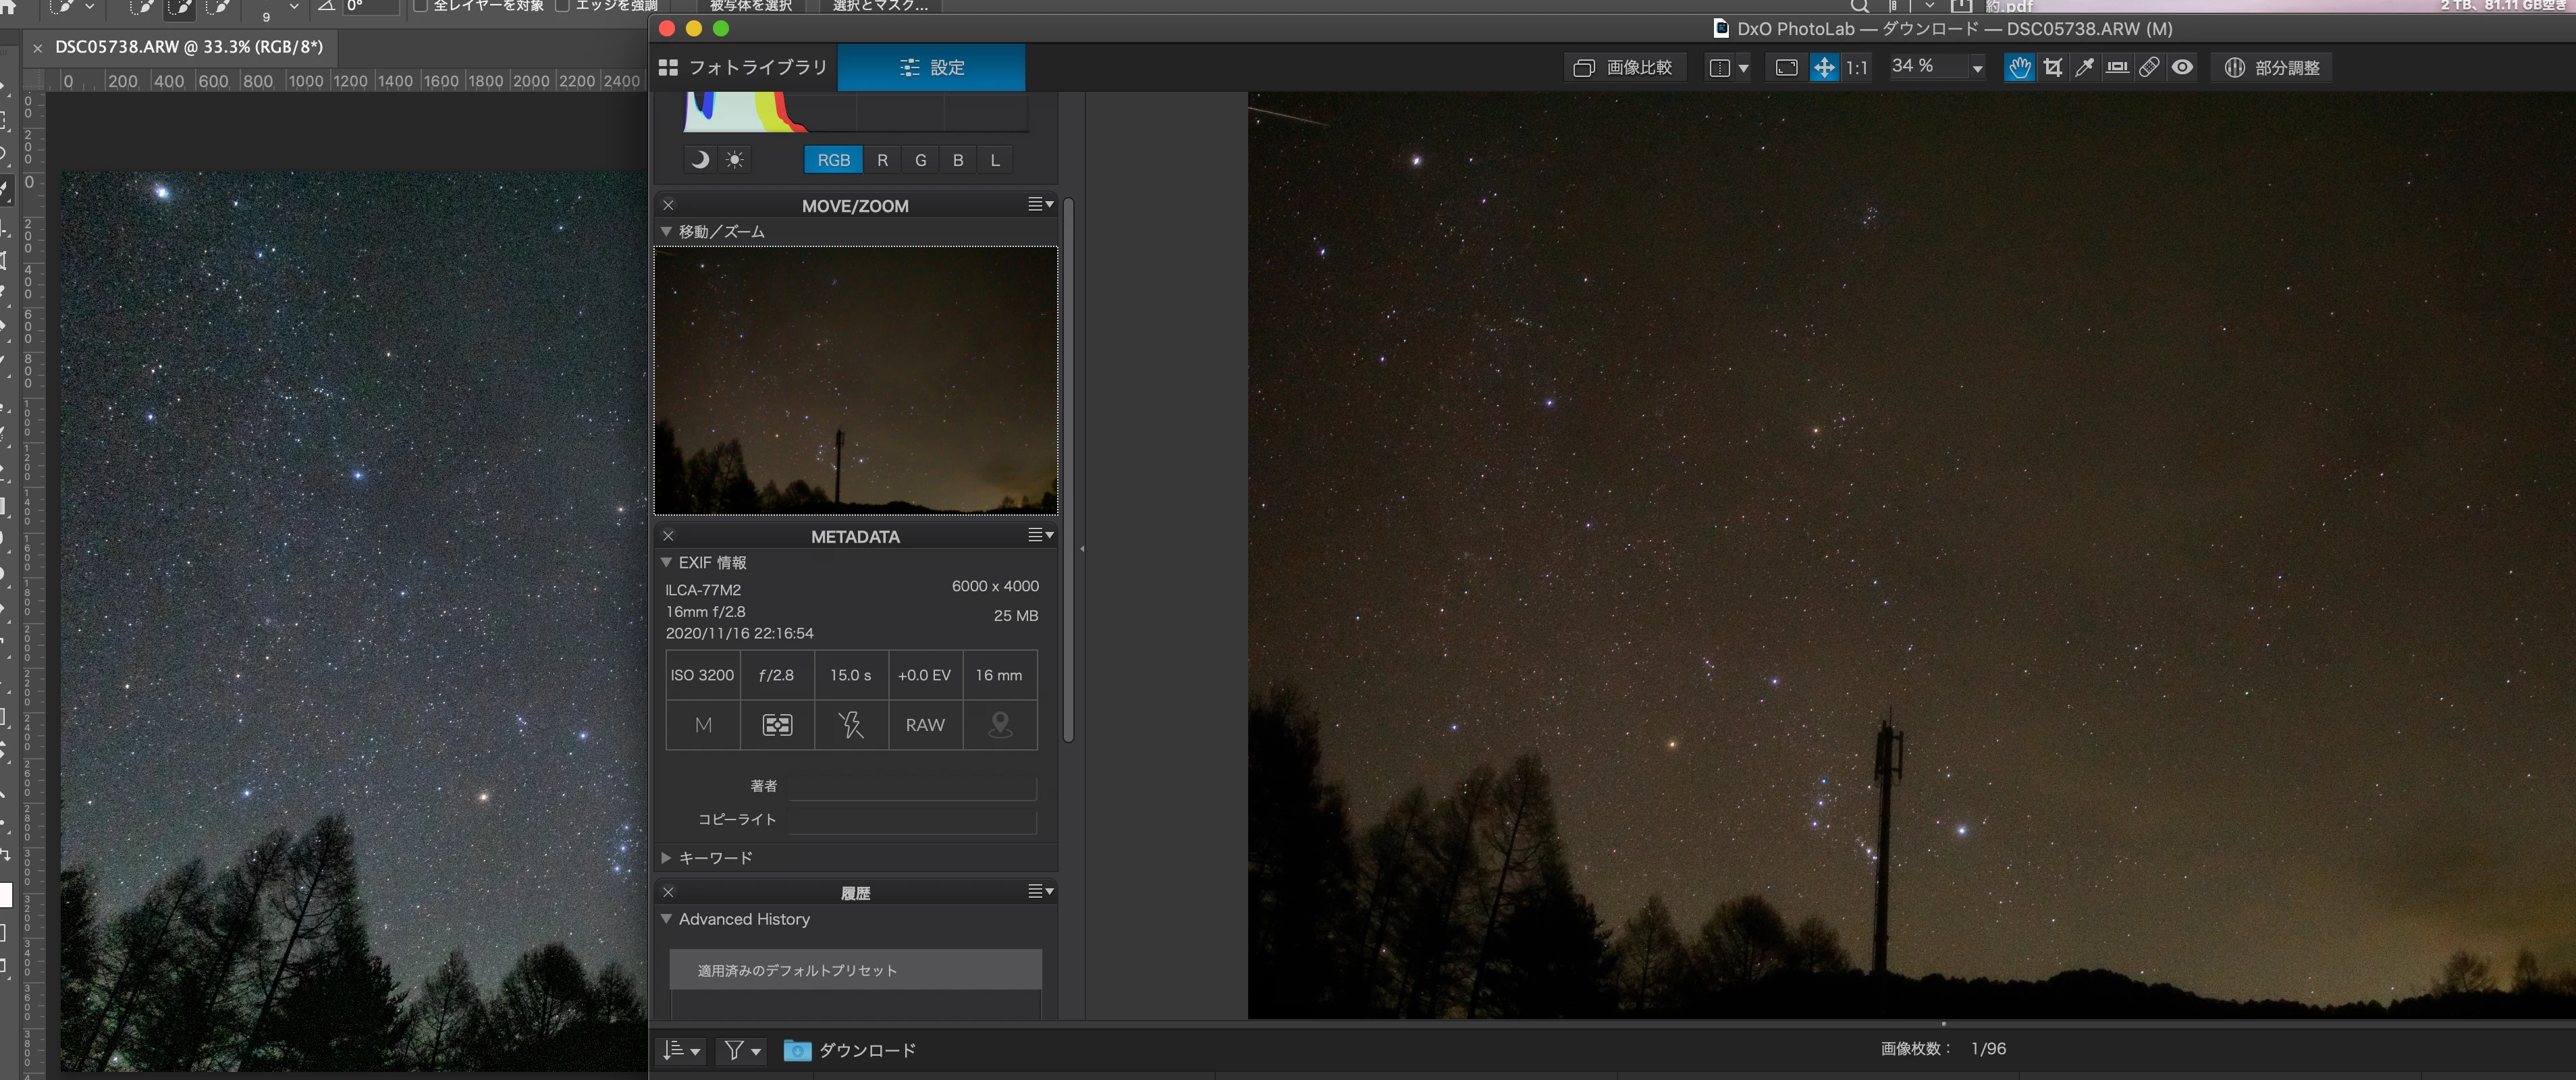Toggle the red-eye eye icon tool

pos(2183,67)
